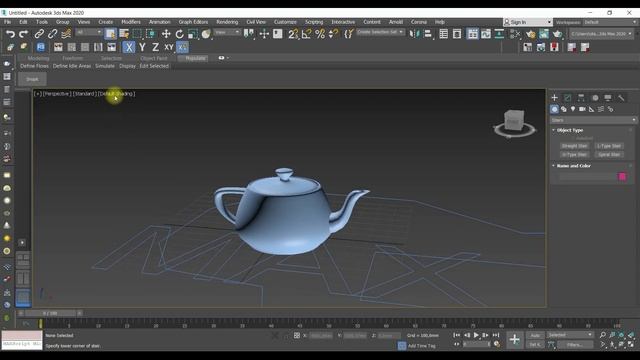Enable the Percent Snap icon

pos(320,34)
